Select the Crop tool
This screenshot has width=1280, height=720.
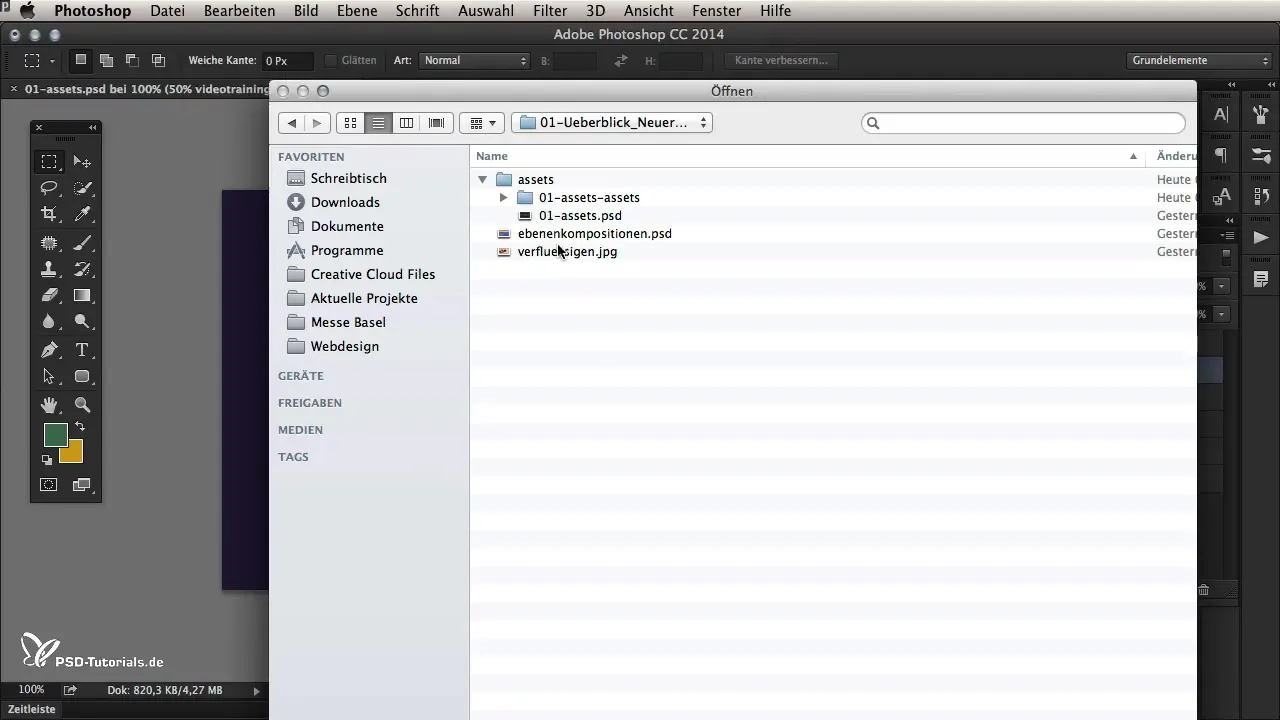48,214
